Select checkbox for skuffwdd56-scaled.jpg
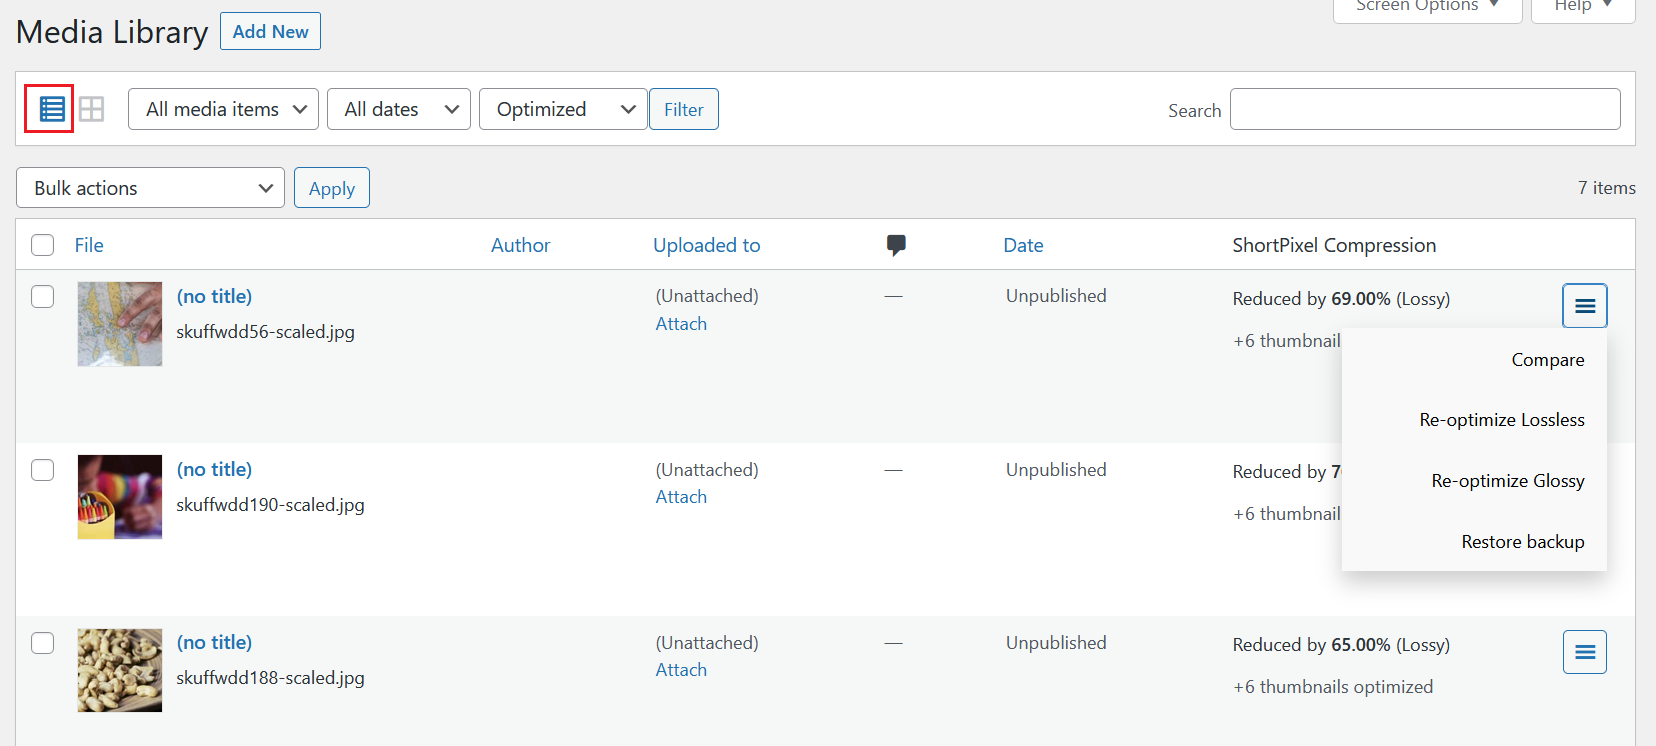 coord(42,297)
